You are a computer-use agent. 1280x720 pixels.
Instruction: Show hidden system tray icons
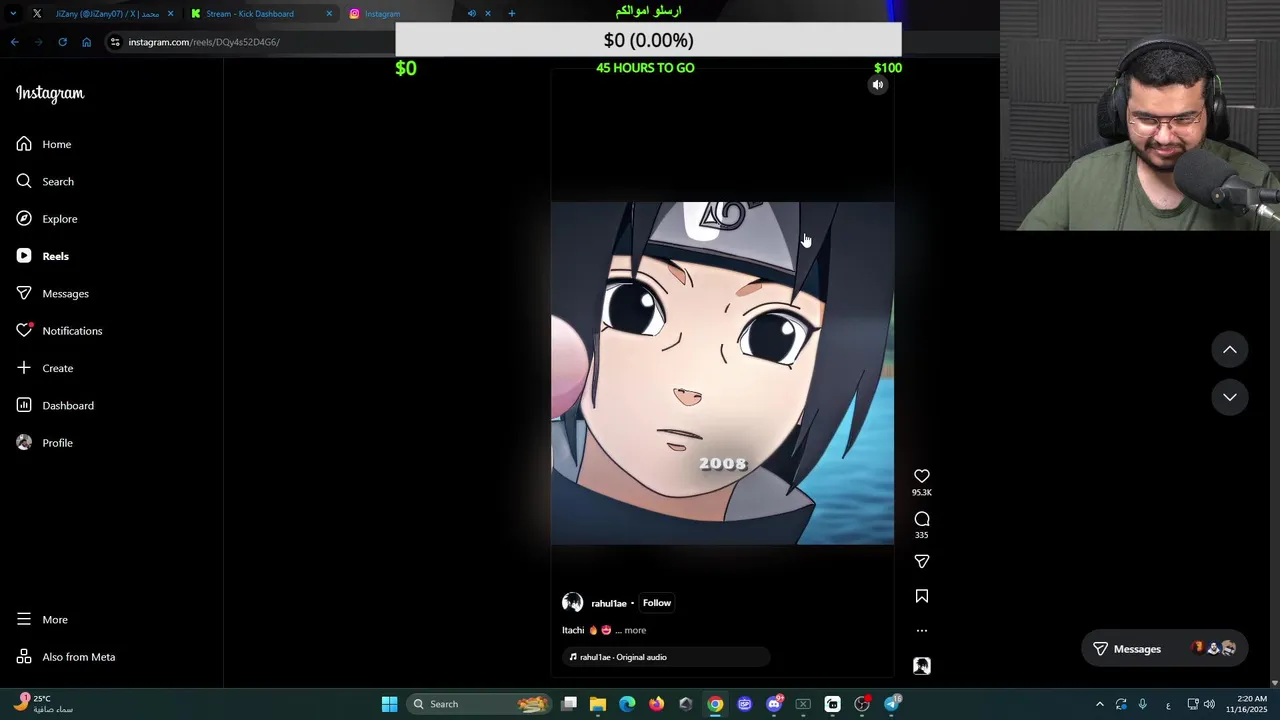click(x=1100, y=704)
